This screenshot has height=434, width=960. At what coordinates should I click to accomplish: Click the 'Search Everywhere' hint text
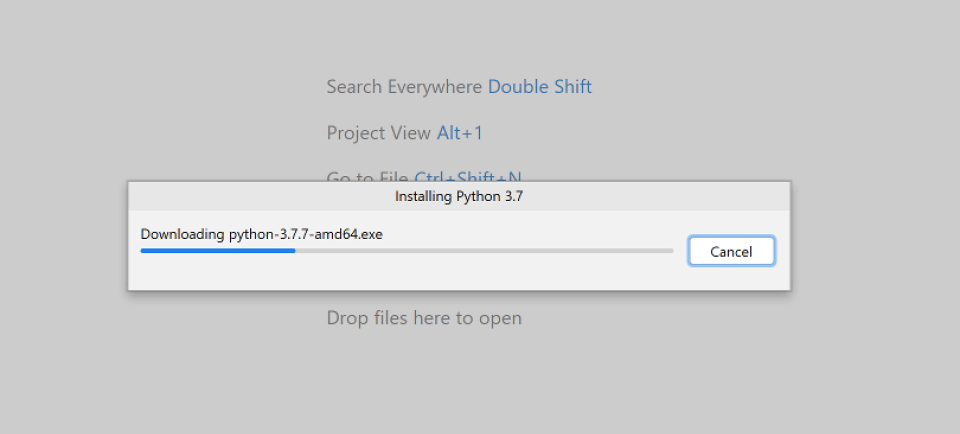click(404, 87)
